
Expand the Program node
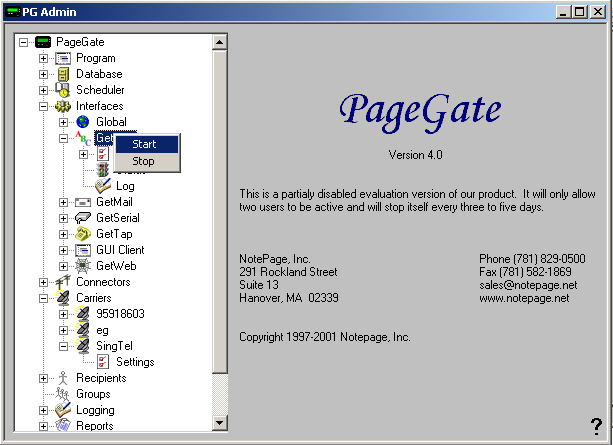[43, 58]
